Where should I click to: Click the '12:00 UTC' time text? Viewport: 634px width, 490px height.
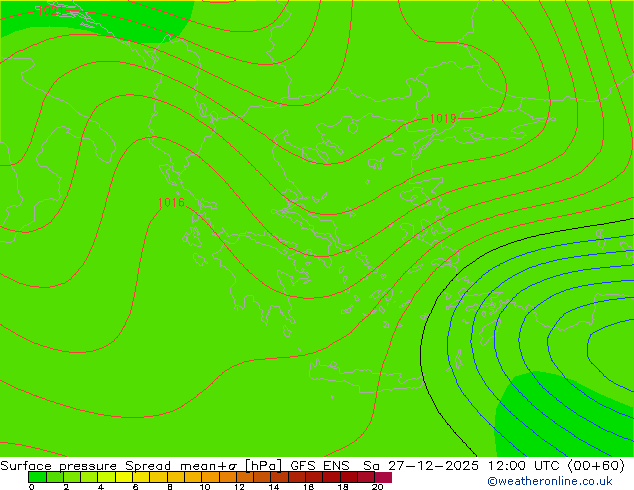click(x=524, y=466)
